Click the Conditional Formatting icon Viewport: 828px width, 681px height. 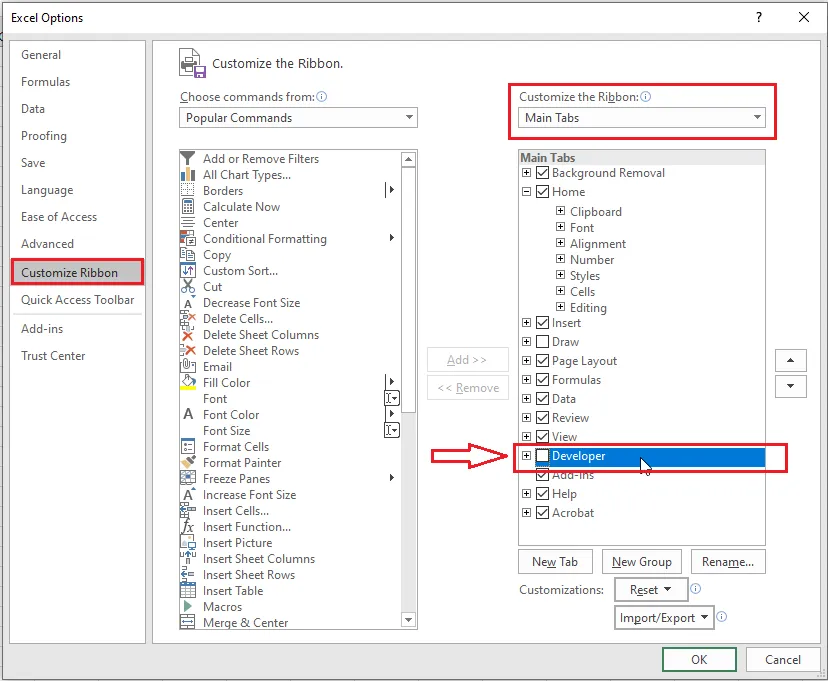coord(187,238)
